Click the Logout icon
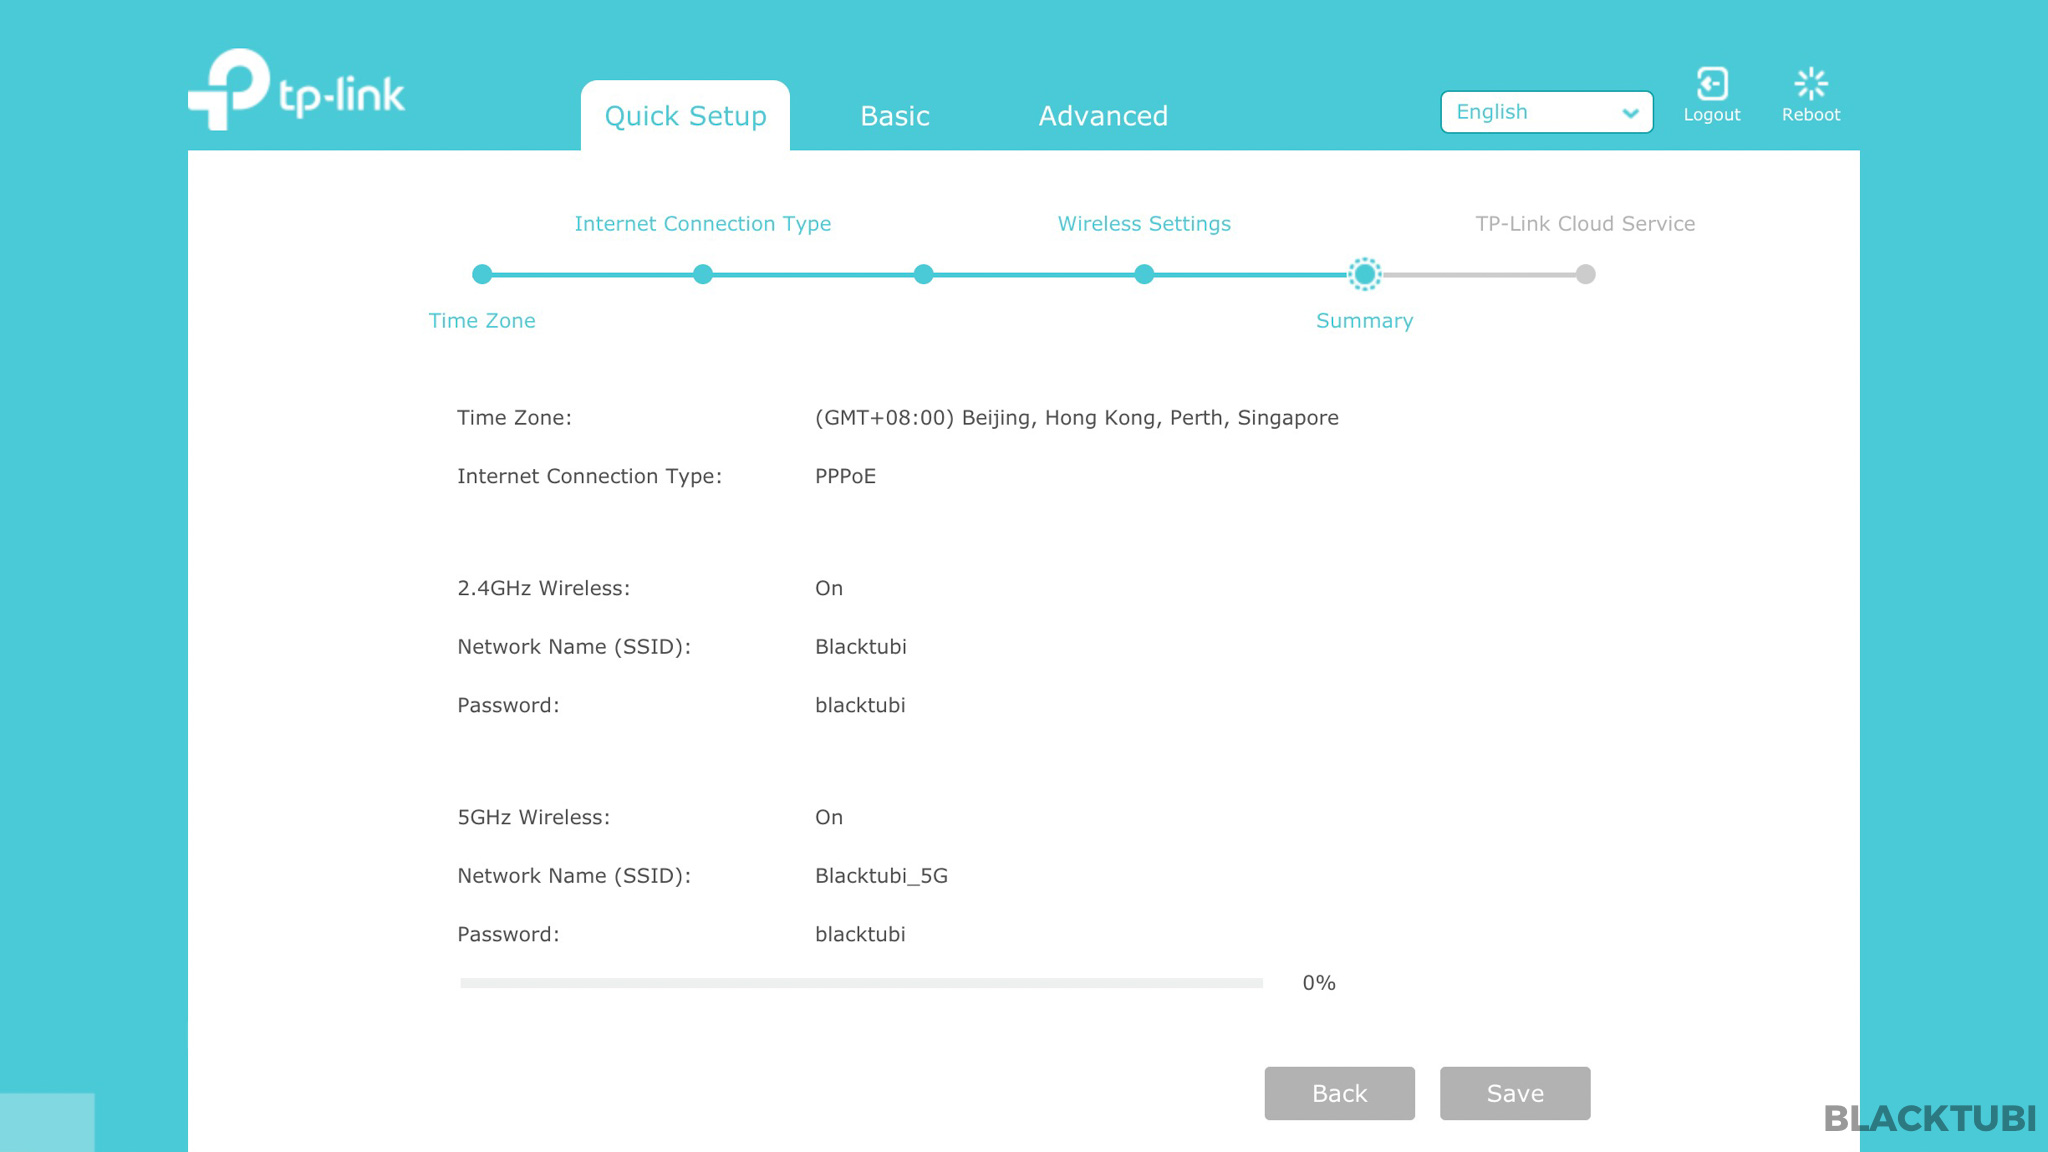This screenshot has width=2048, height=1152. (1711, 85)
